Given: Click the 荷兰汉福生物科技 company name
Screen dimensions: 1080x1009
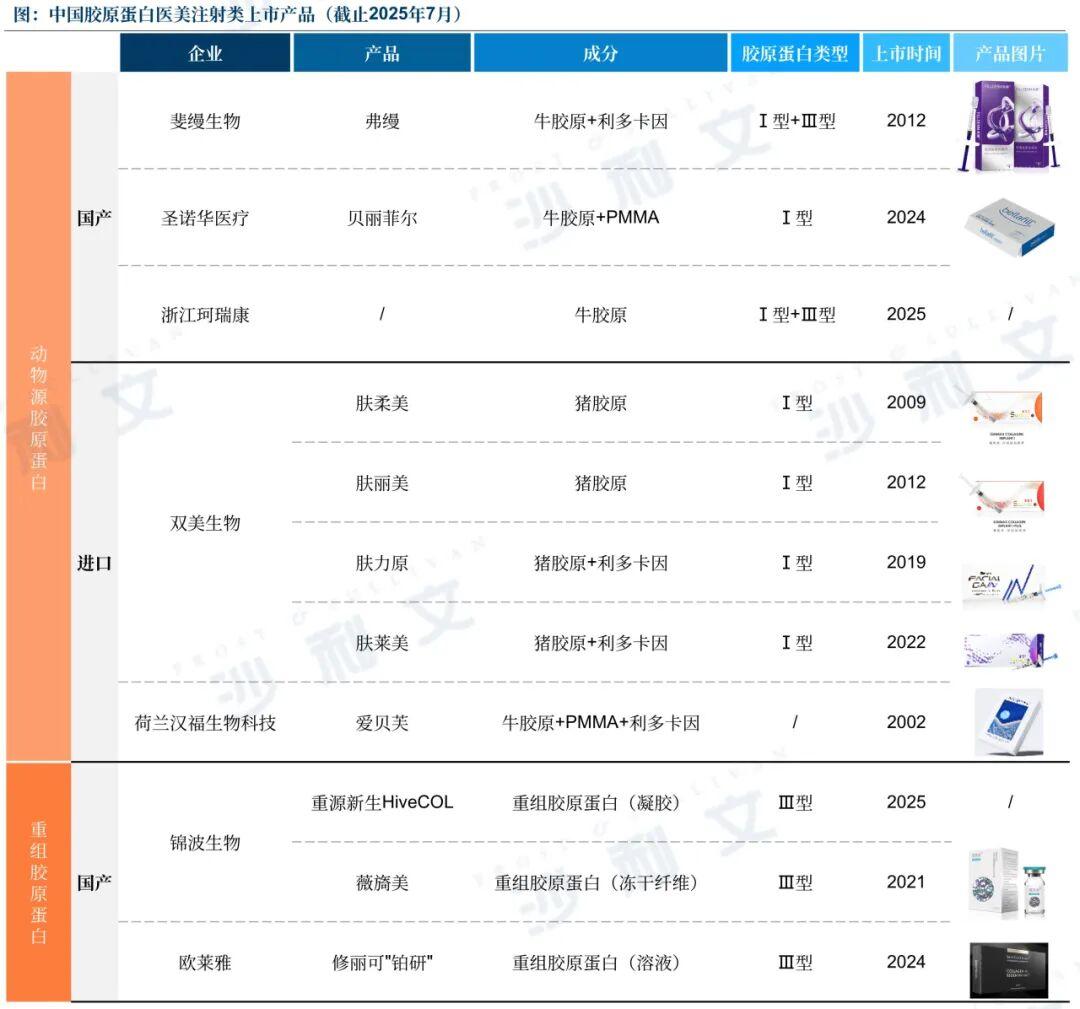Looking at the screenshot, I should (205, 723).
